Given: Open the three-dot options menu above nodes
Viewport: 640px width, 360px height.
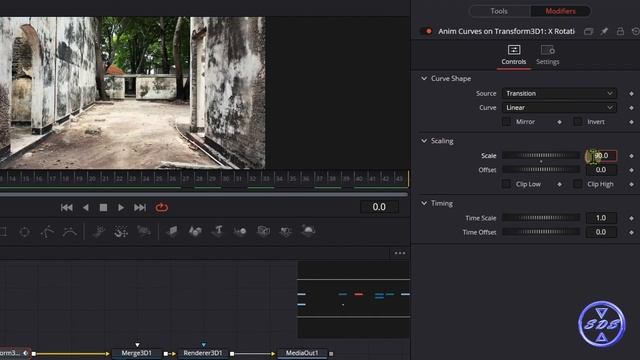Looking at the screenshot, I should 400,253.
